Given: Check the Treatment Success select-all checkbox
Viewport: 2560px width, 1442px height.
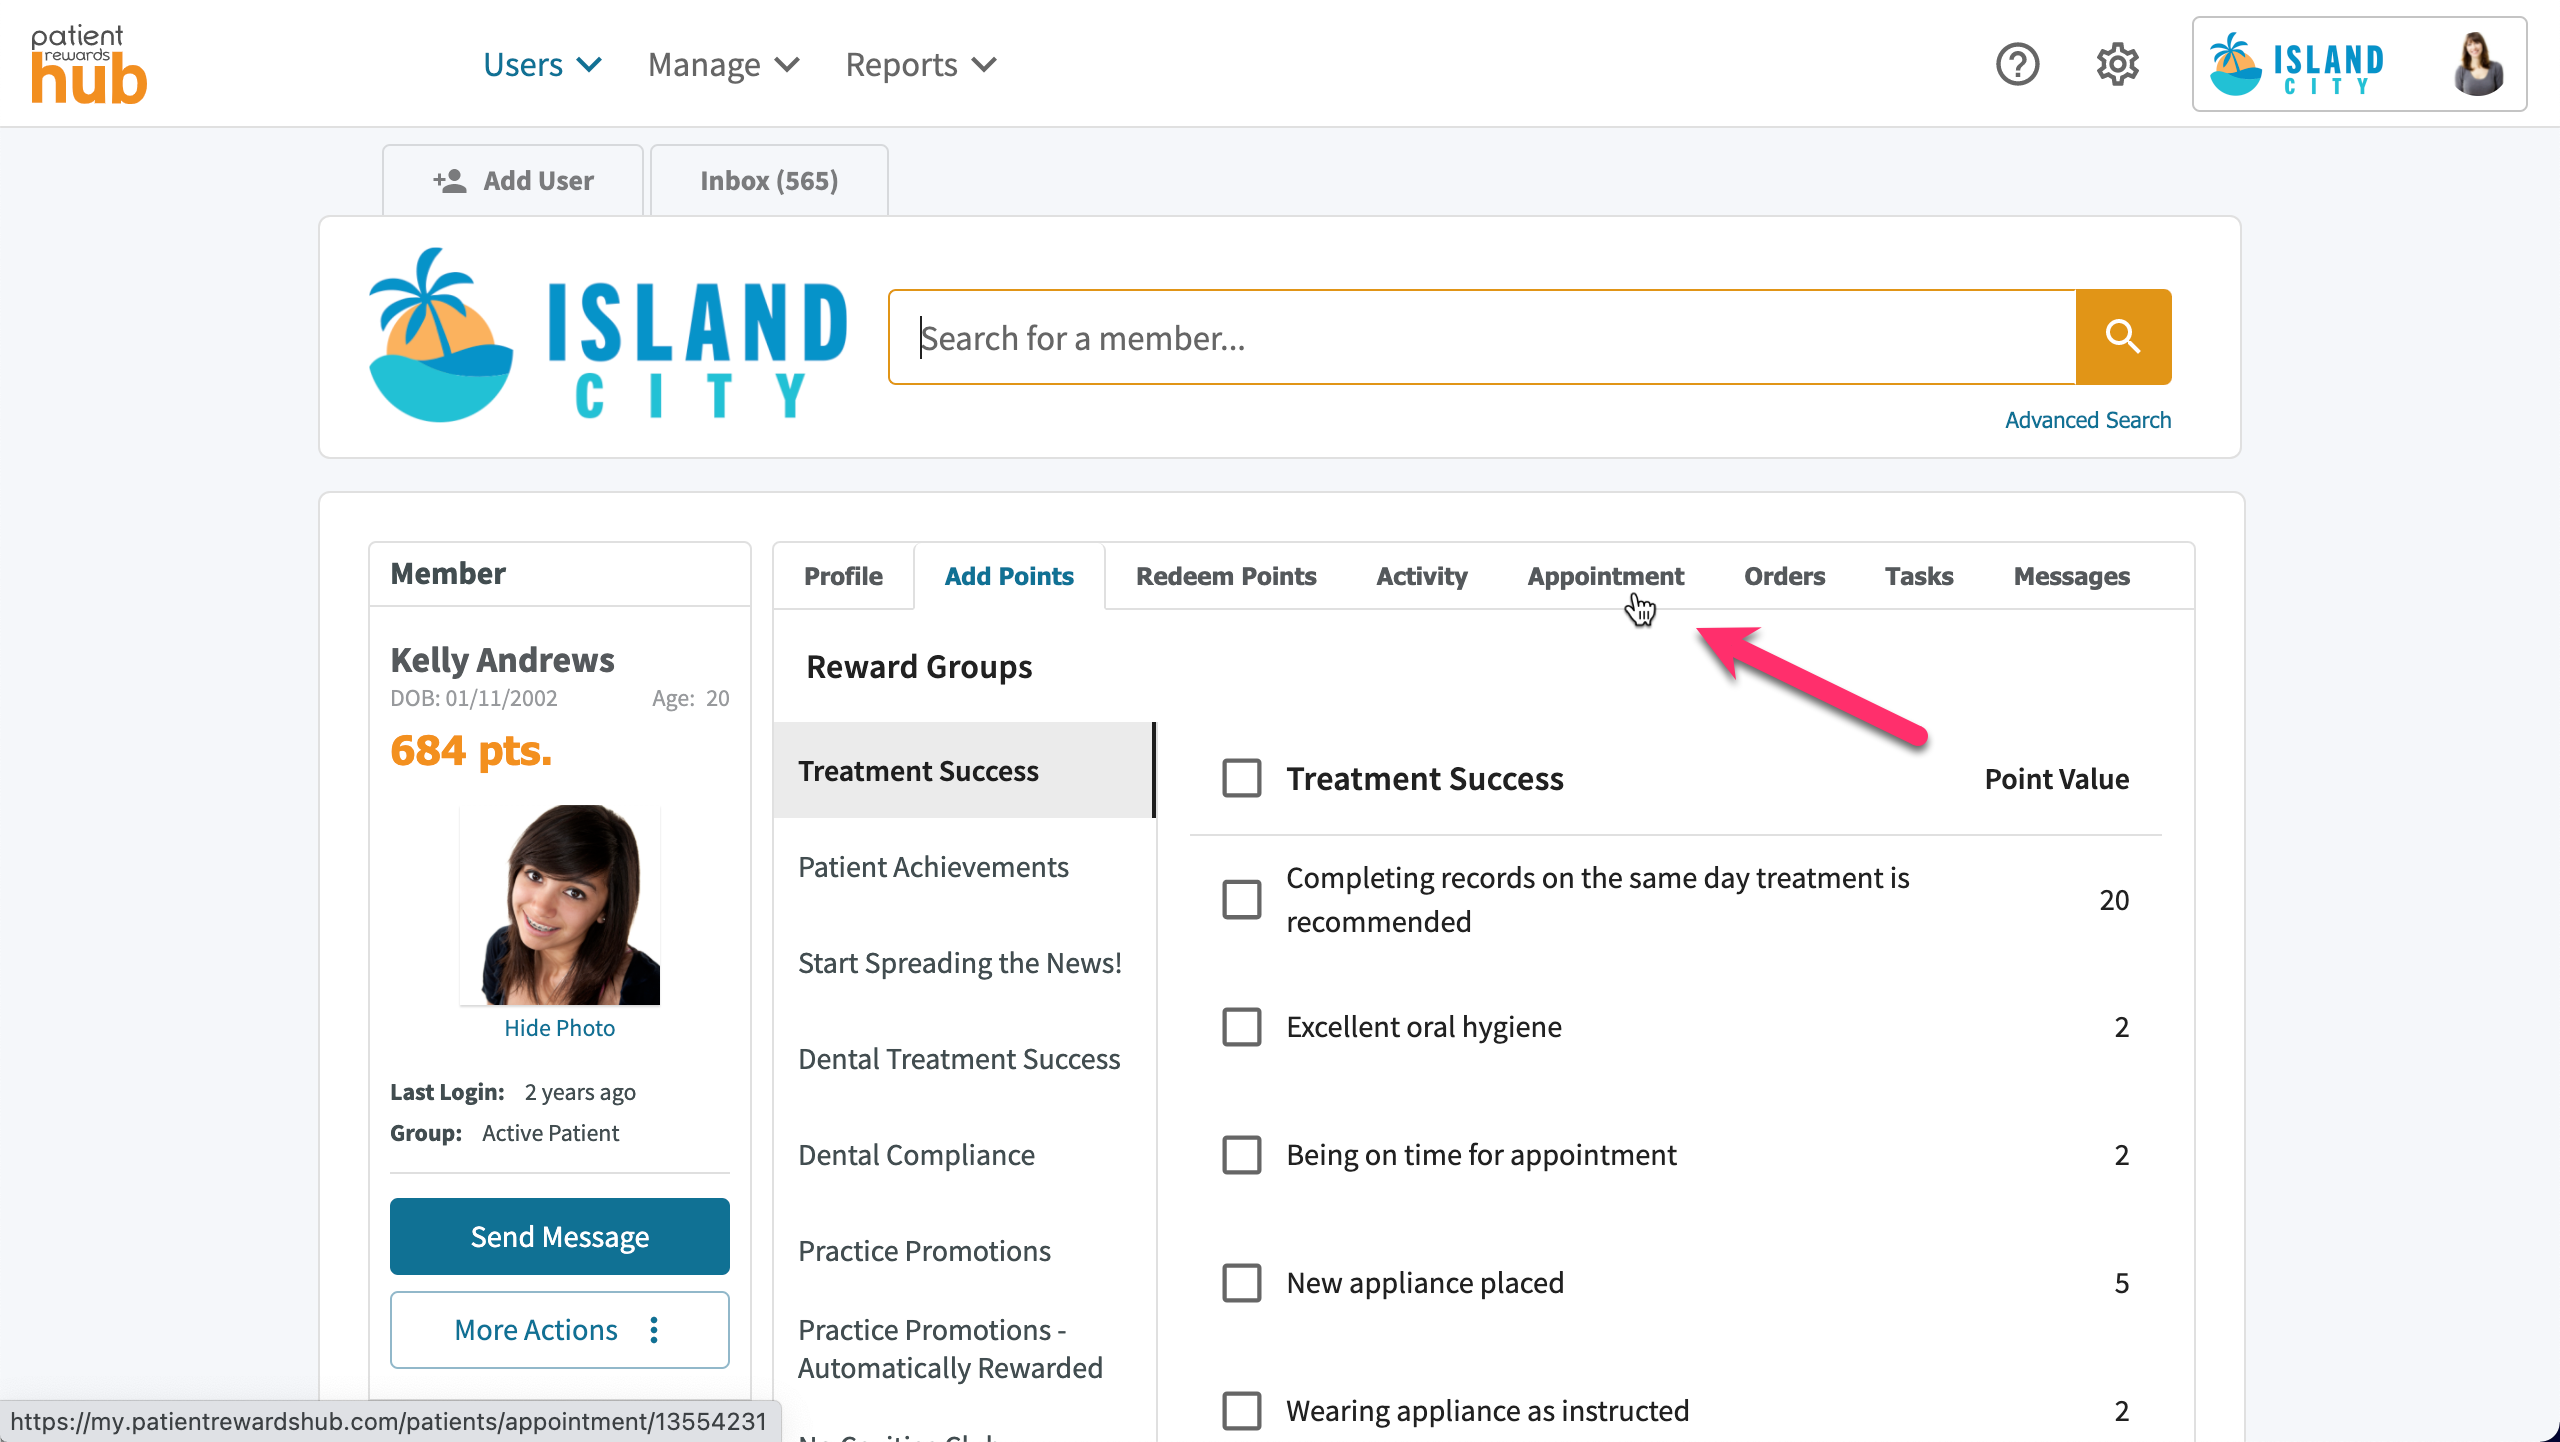Looking at the screenshot, I should 1242,778.
